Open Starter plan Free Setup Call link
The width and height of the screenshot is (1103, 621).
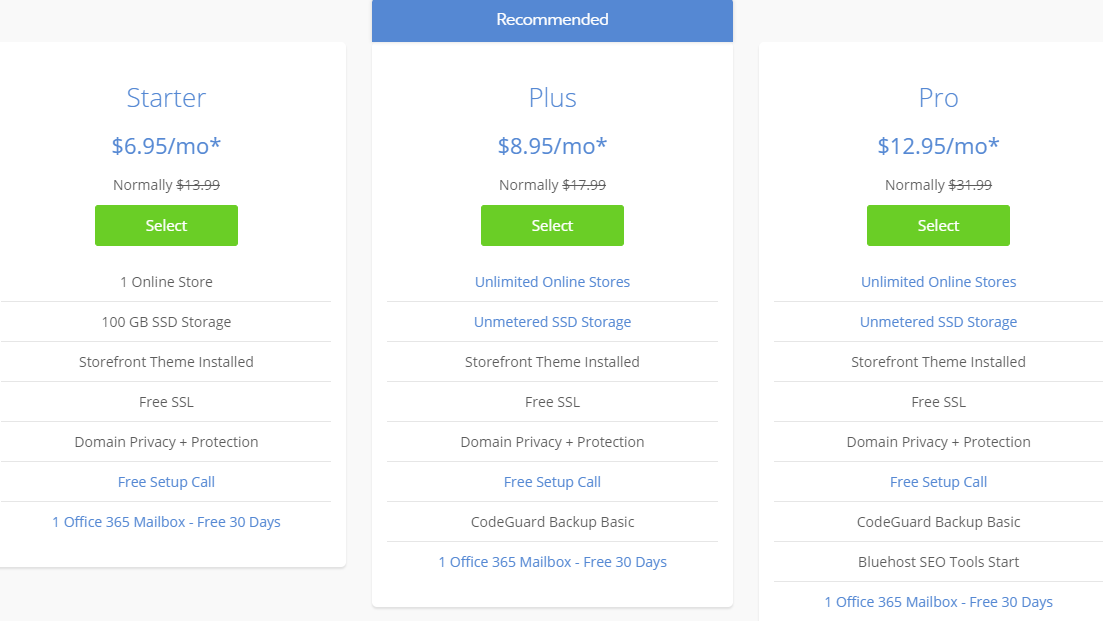coord(166,482)
